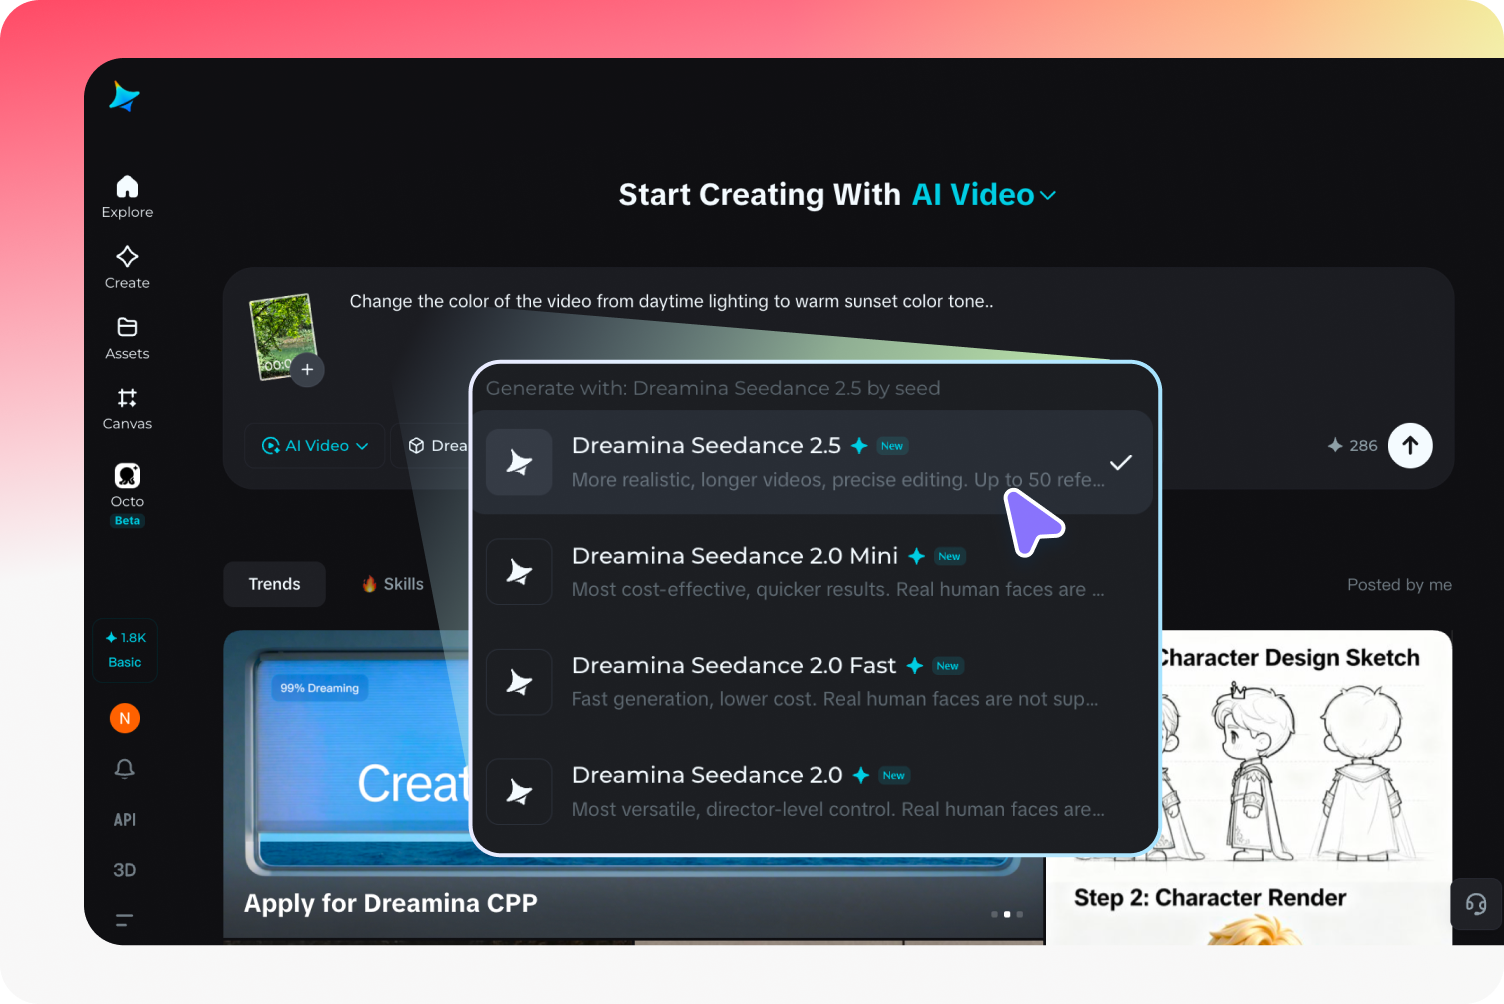The image size is (1504, 1004).
Task: Click the Dreamina logo icon
Action: [124, 96]
